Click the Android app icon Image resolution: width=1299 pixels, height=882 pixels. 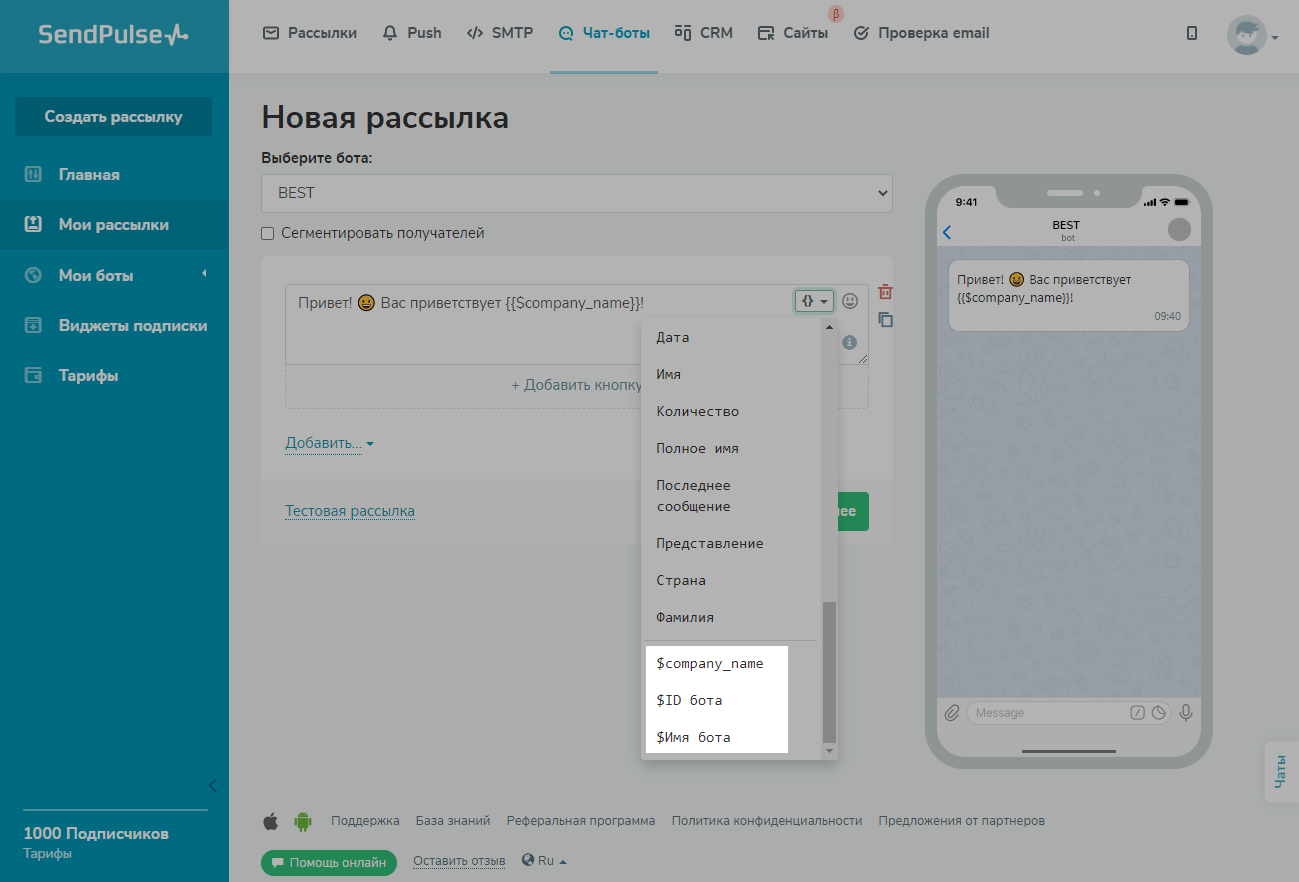coord(302,821)
